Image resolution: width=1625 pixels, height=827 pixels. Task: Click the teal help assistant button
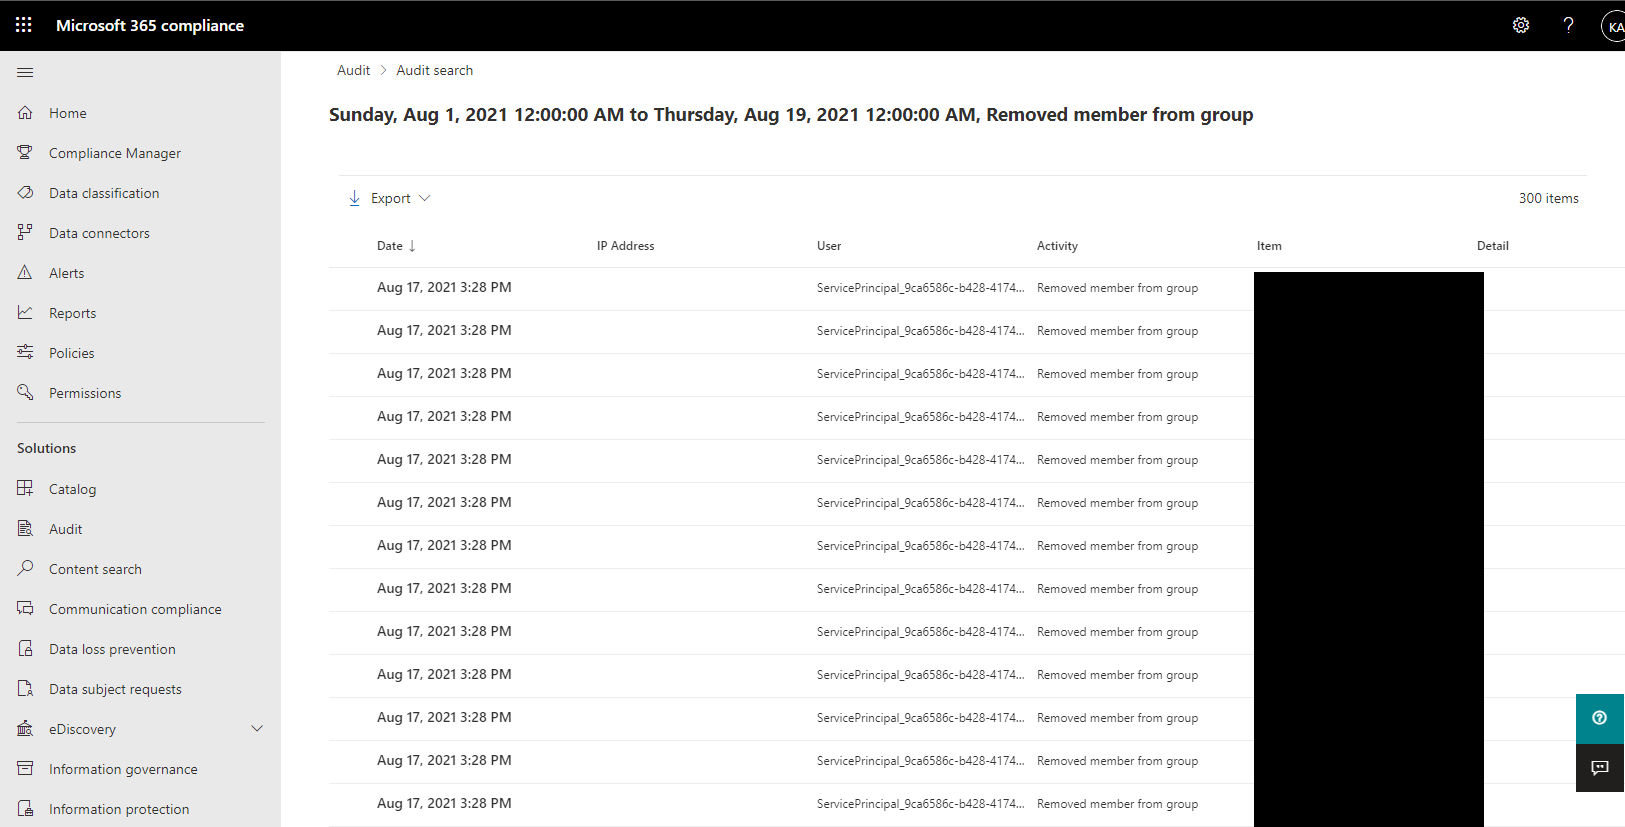[1599, 718]
